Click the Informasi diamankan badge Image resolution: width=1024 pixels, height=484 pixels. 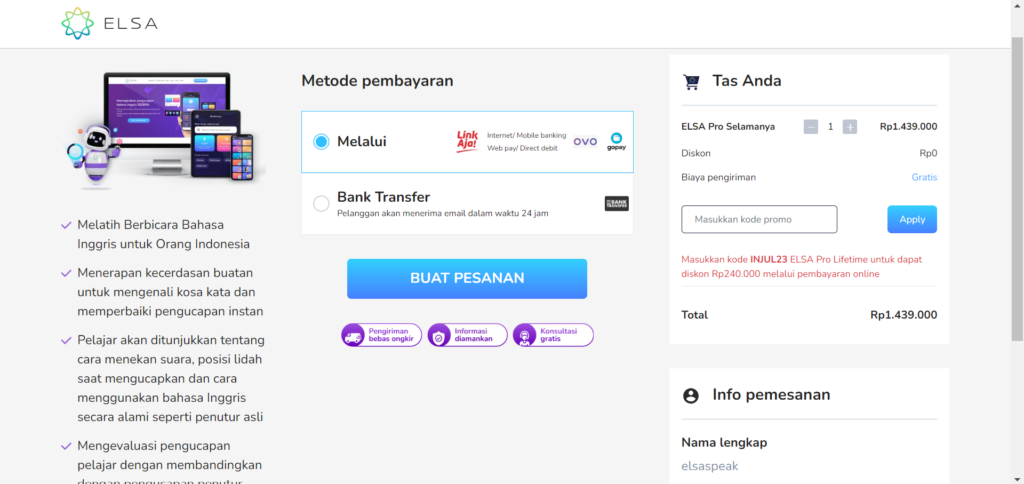click(467, 335)
